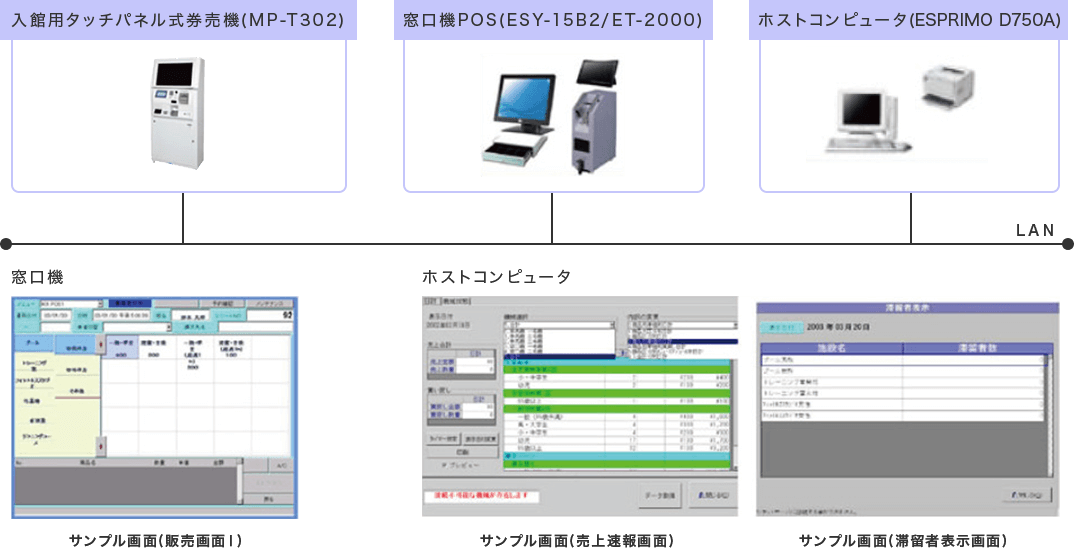Click the host computer and printer image

(896, 106)
